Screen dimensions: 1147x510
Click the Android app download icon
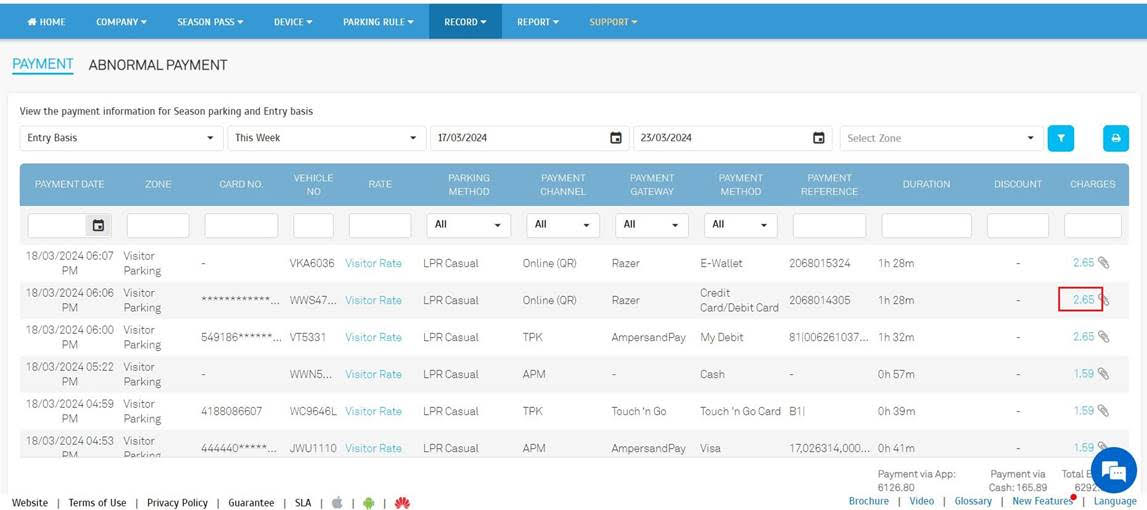tap(369, 503)
